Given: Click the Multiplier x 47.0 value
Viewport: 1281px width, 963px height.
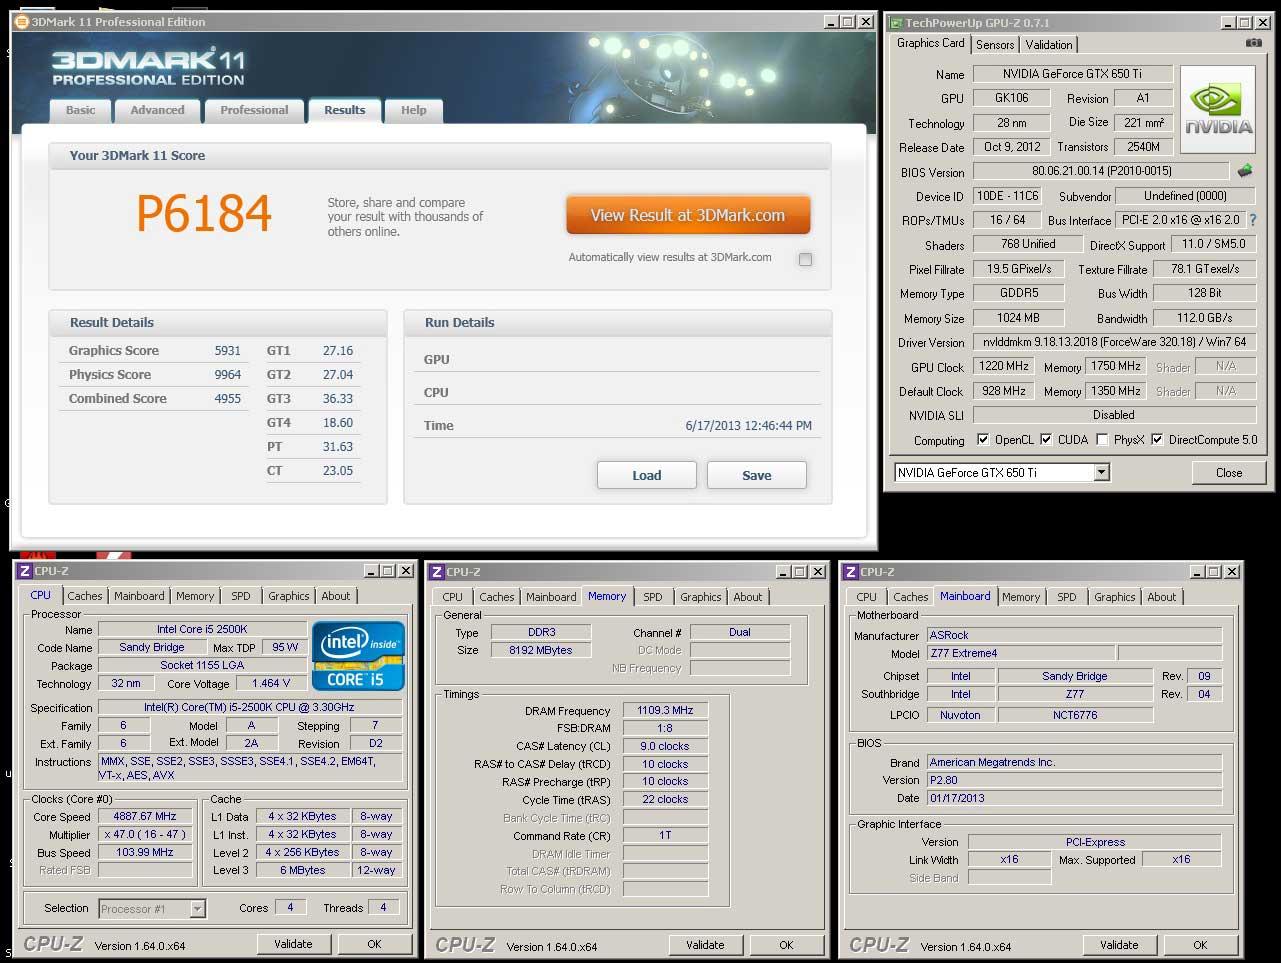Looking at the screenshot, I should click(146, 835).
